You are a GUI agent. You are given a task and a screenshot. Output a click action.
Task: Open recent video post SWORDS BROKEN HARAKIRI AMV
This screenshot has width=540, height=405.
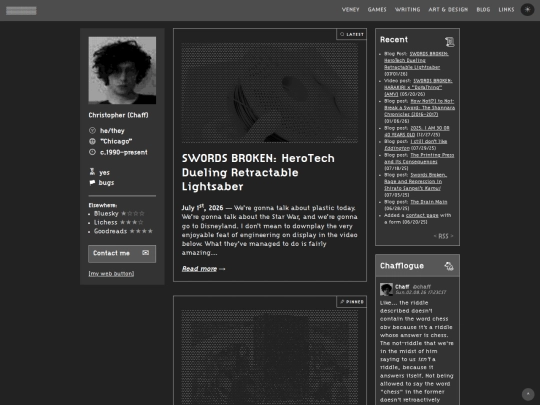(418, 87)
